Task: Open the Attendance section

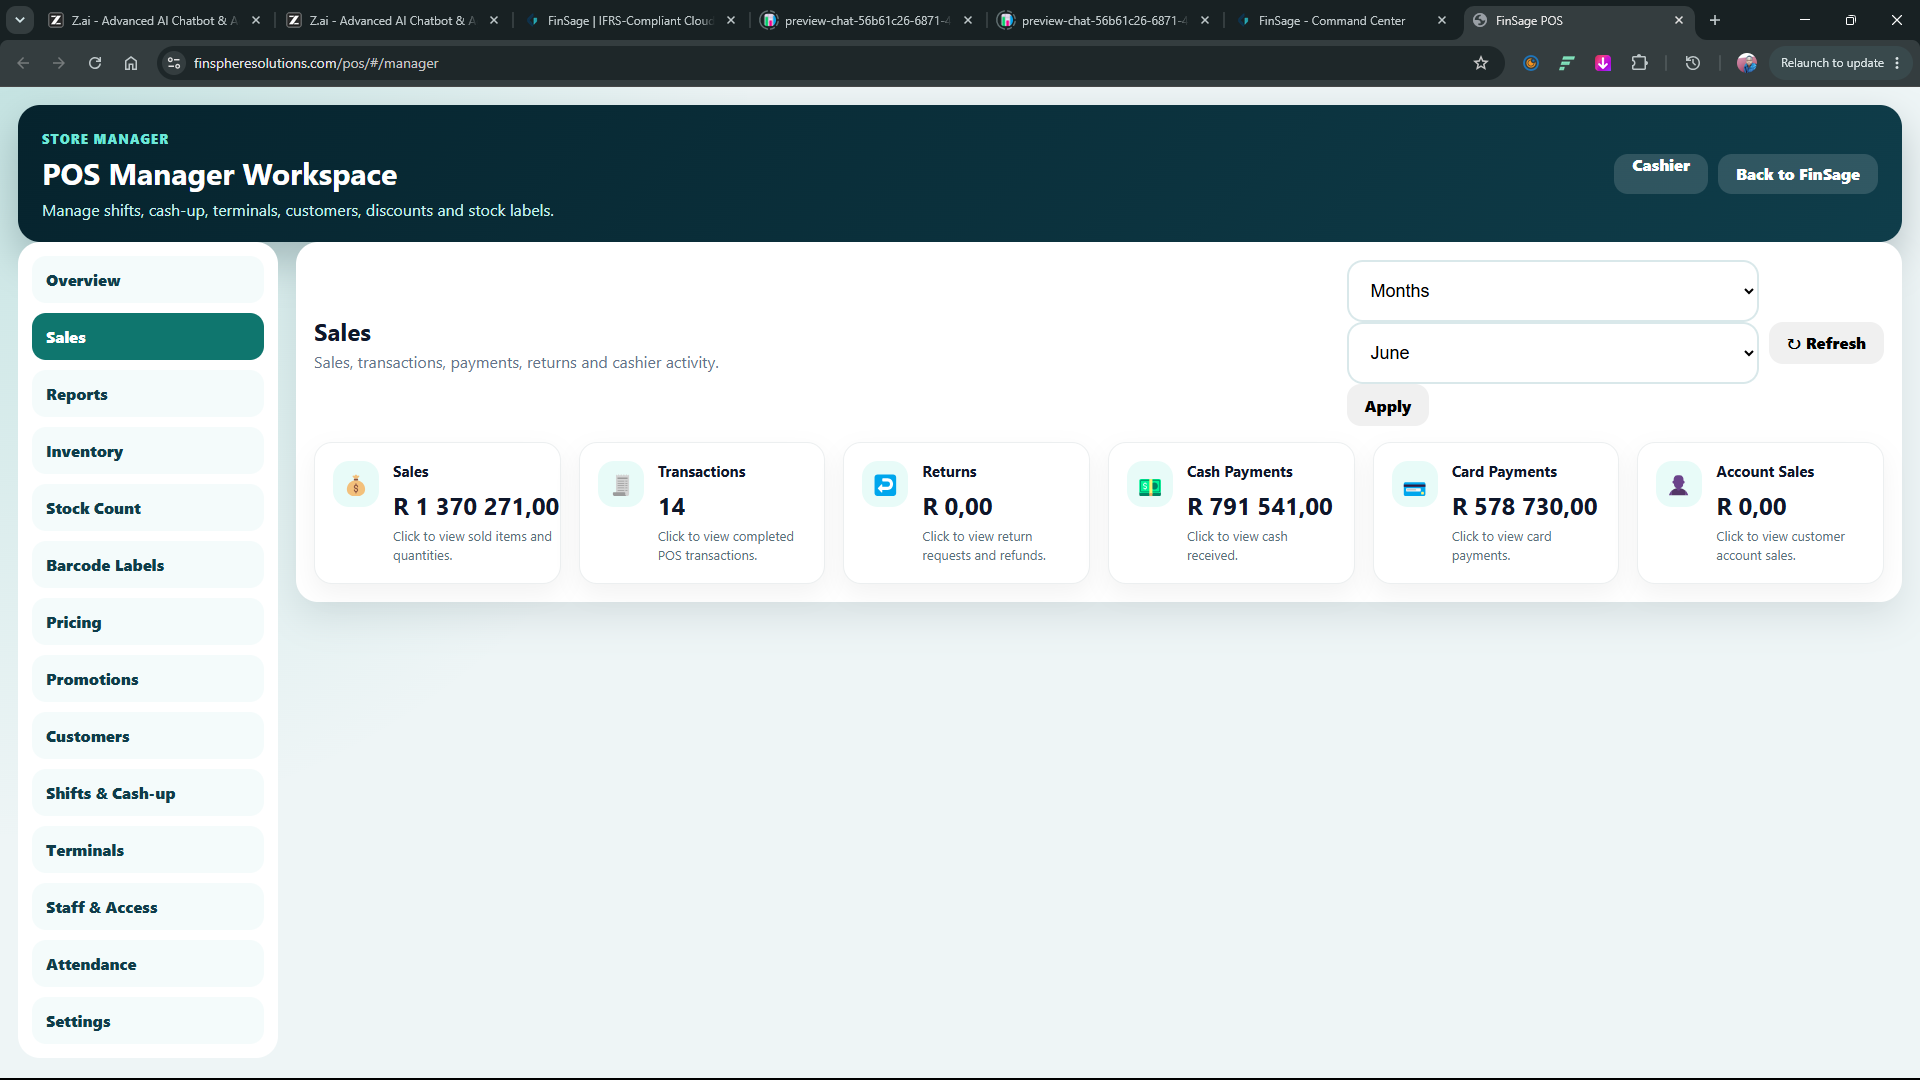Action: (148, 964)
